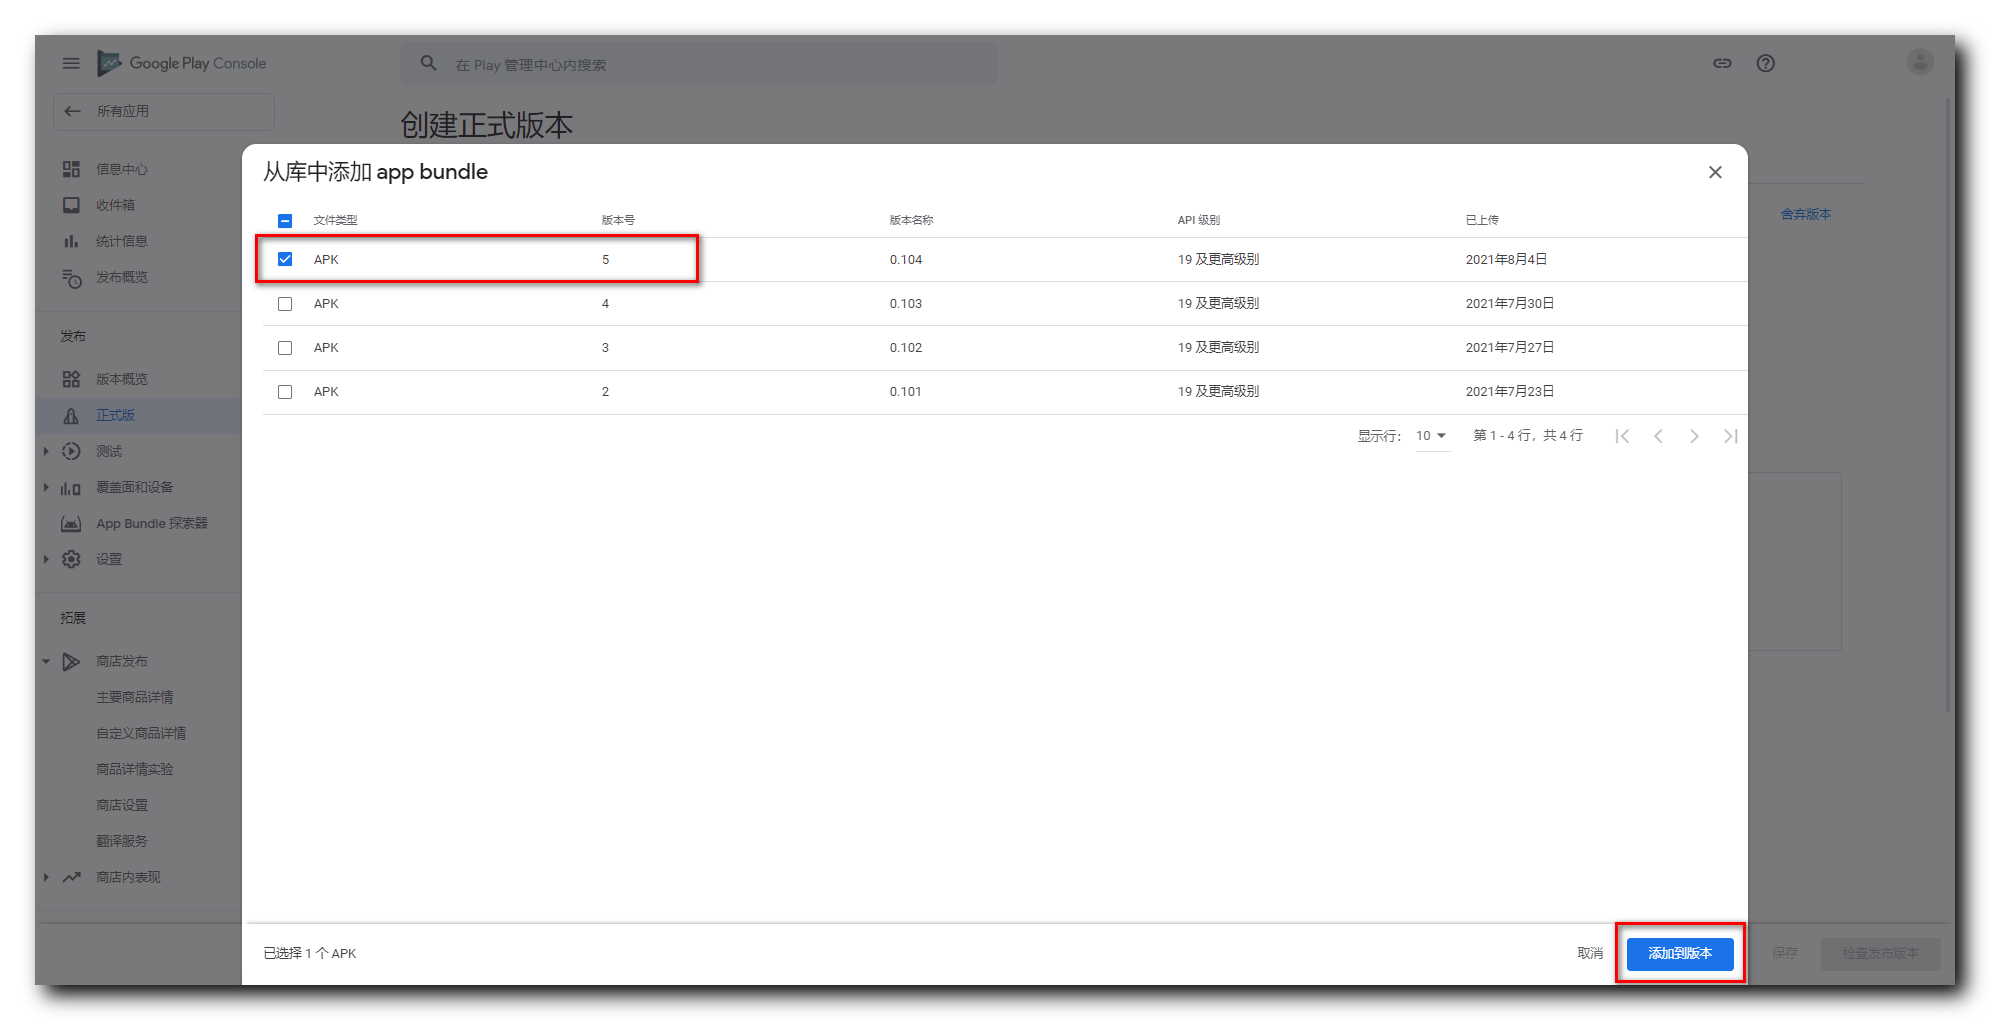Open 信息中心 in the sidebar
The height and width of the screenshot is (1020, 1990).
(x=122, y=169)
